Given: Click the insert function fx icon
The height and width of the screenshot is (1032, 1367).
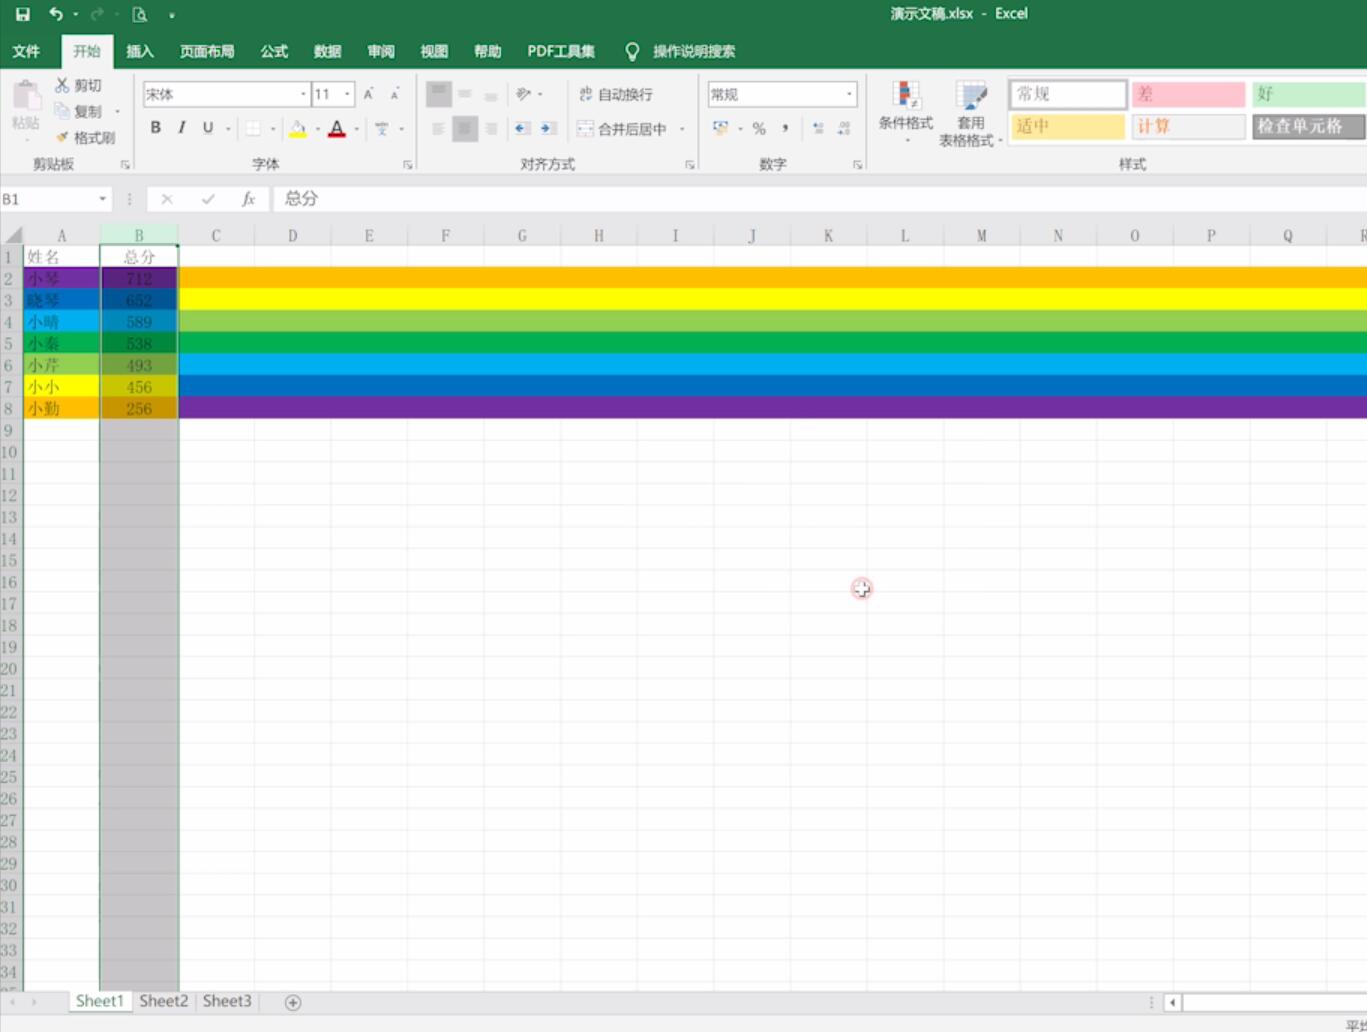Looking at the screenshot, I should coord(248,199).
